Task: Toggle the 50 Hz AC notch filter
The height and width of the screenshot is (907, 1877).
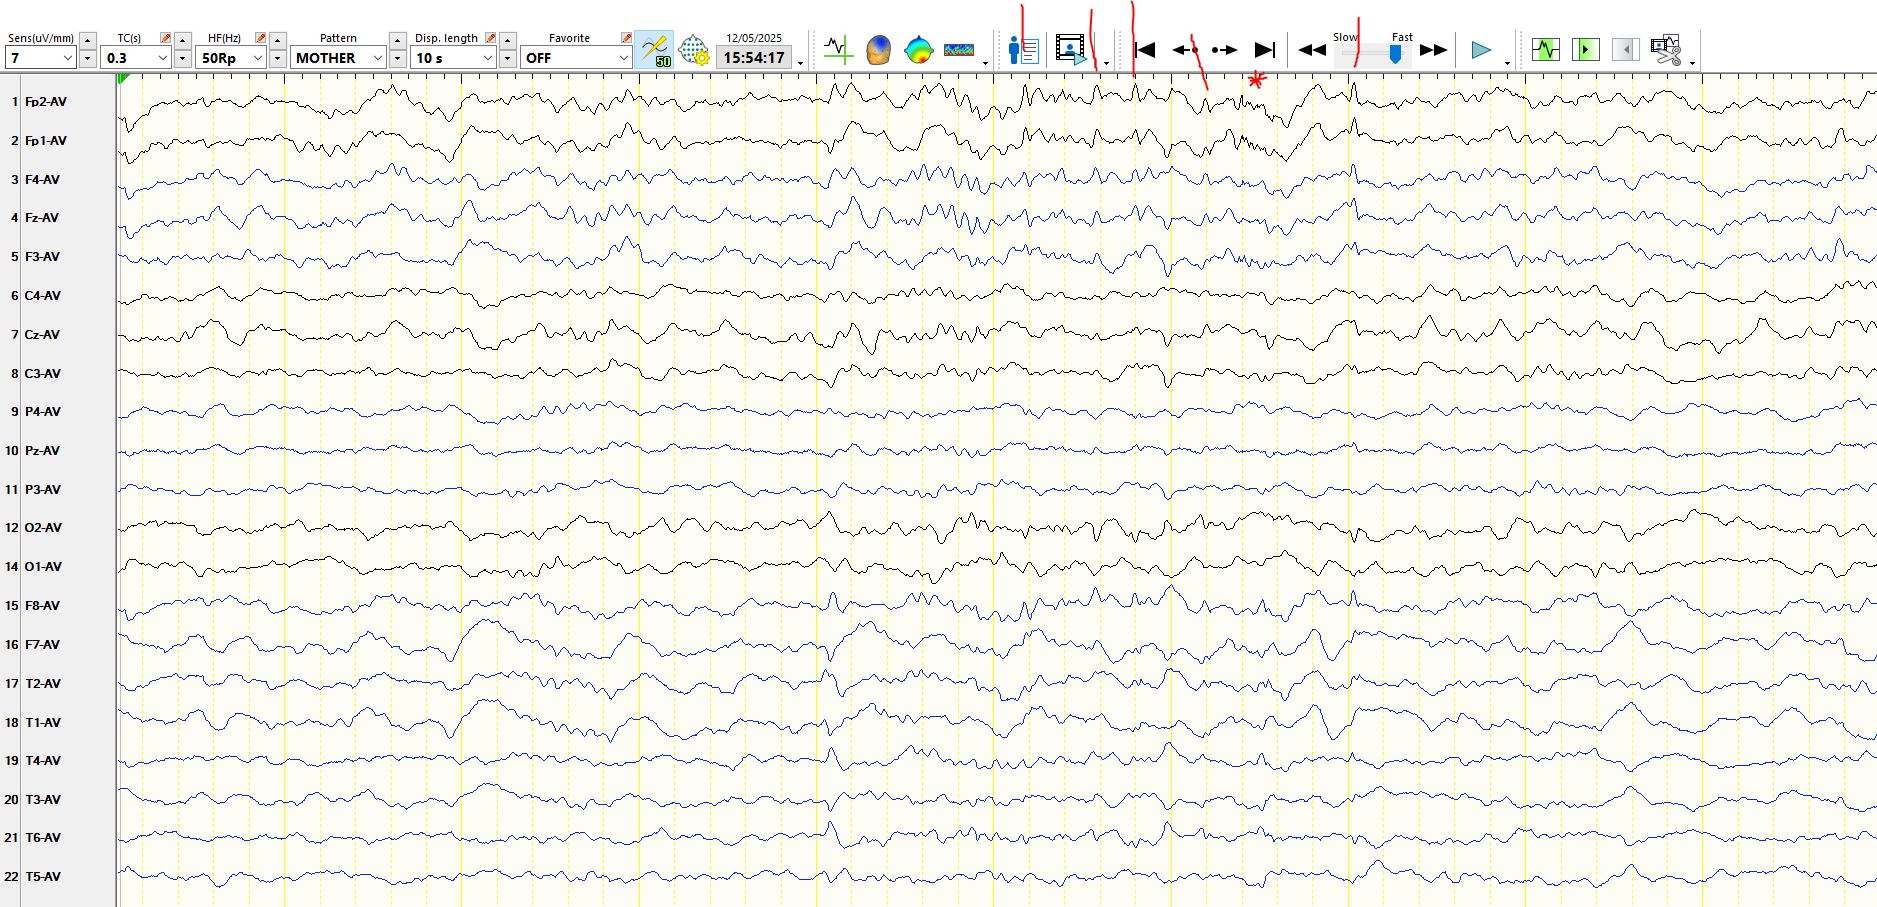Action: click(x=655, y=50)
